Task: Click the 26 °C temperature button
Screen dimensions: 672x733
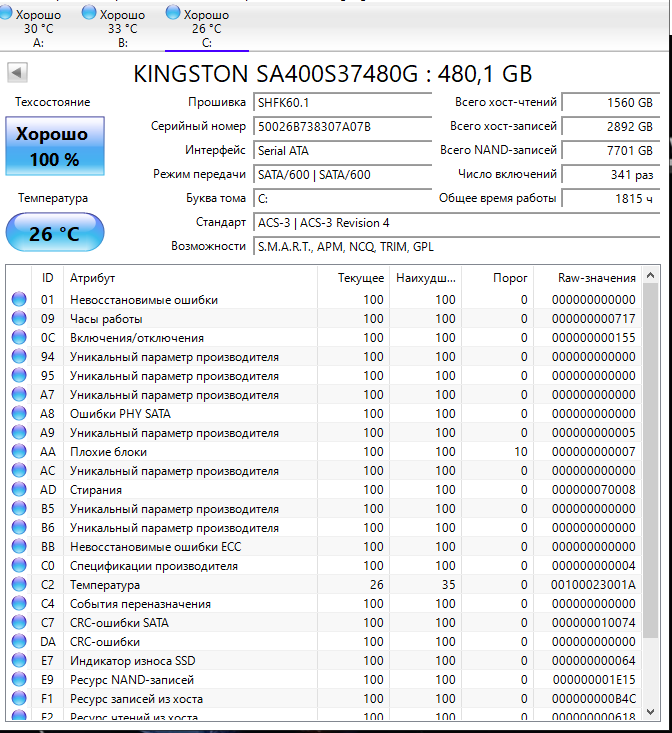Action: coord(55,233)
